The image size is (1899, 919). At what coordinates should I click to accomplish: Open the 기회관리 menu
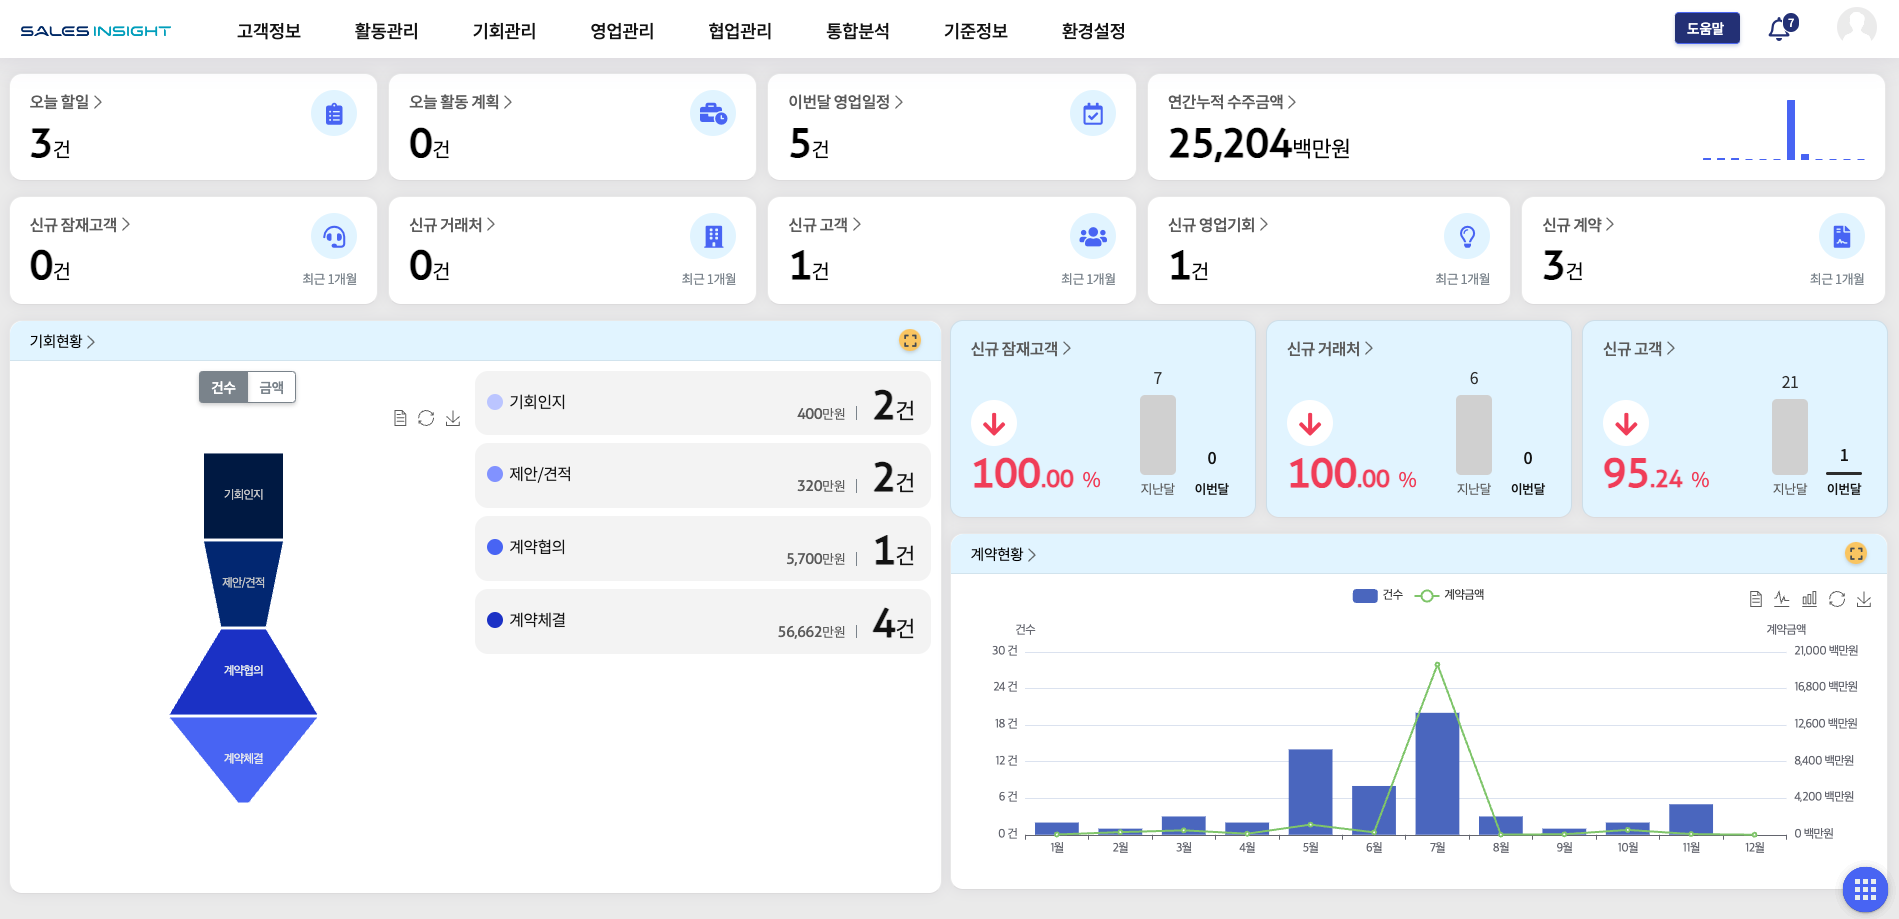tap(504, 31)
